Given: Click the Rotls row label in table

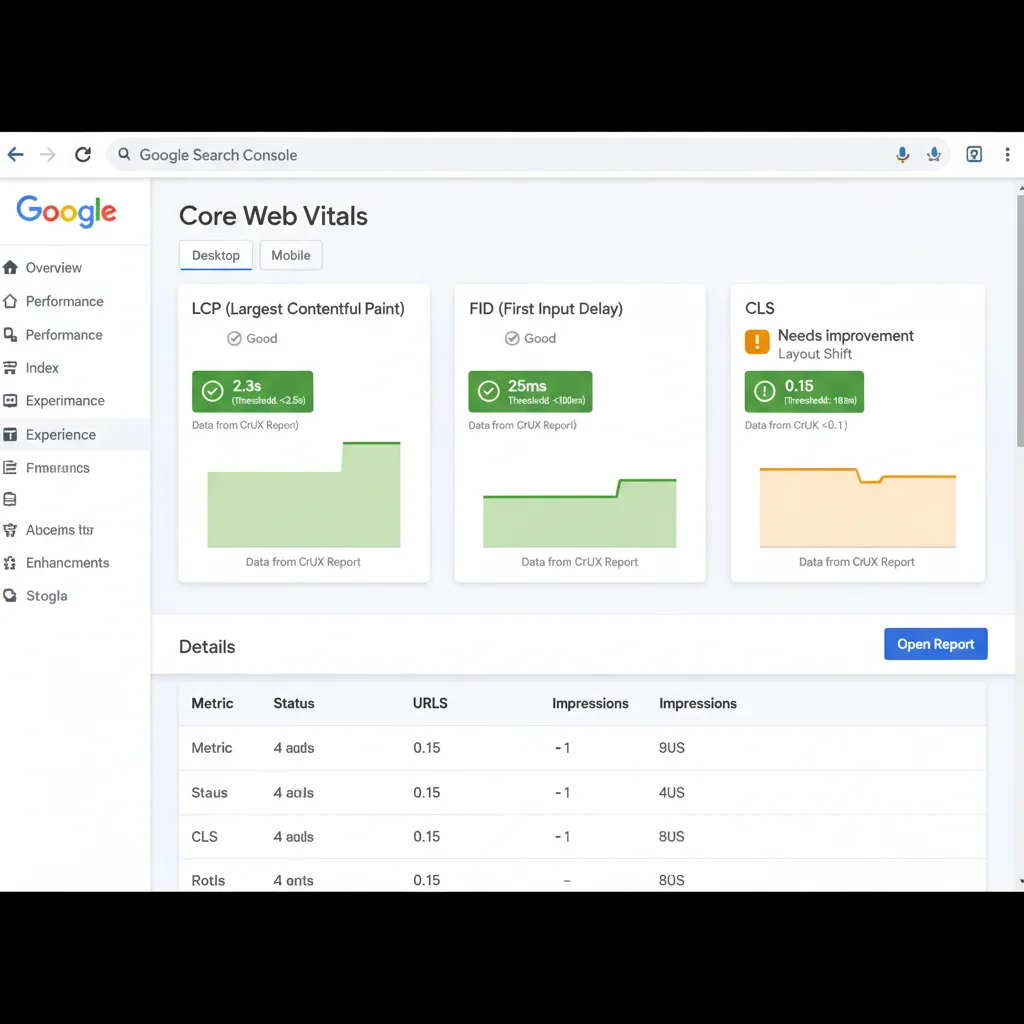Looking at the screenshot, I should (x=208, y=880).
